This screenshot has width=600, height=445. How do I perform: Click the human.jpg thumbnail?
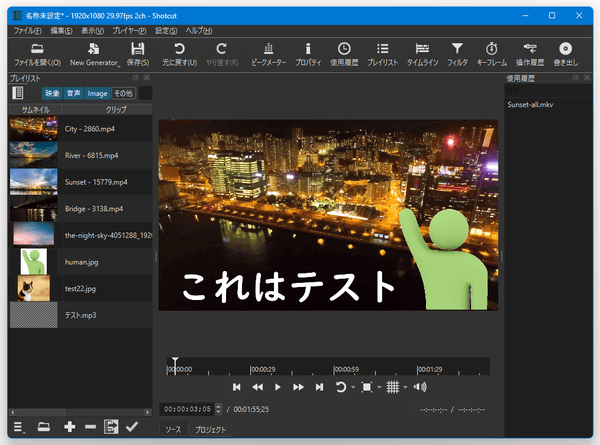[34, 262]
